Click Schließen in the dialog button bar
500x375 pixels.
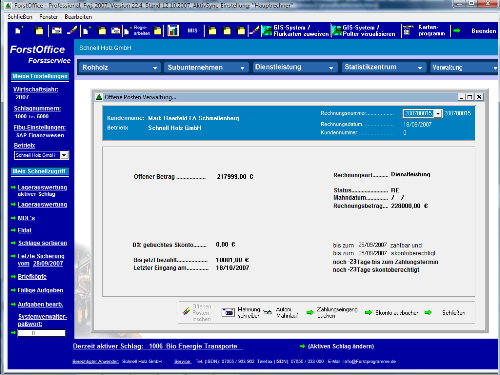453,313
